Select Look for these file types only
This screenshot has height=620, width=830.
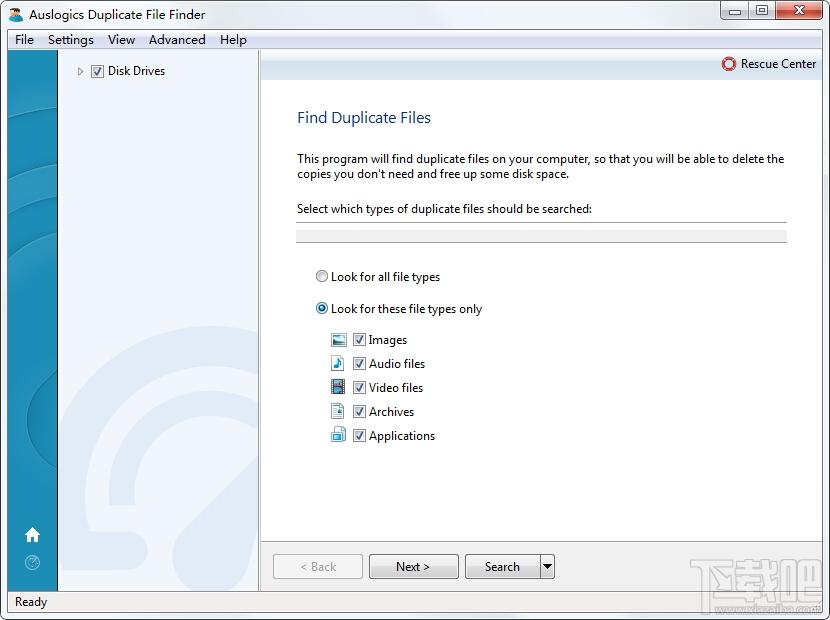(x=321, y=308)
